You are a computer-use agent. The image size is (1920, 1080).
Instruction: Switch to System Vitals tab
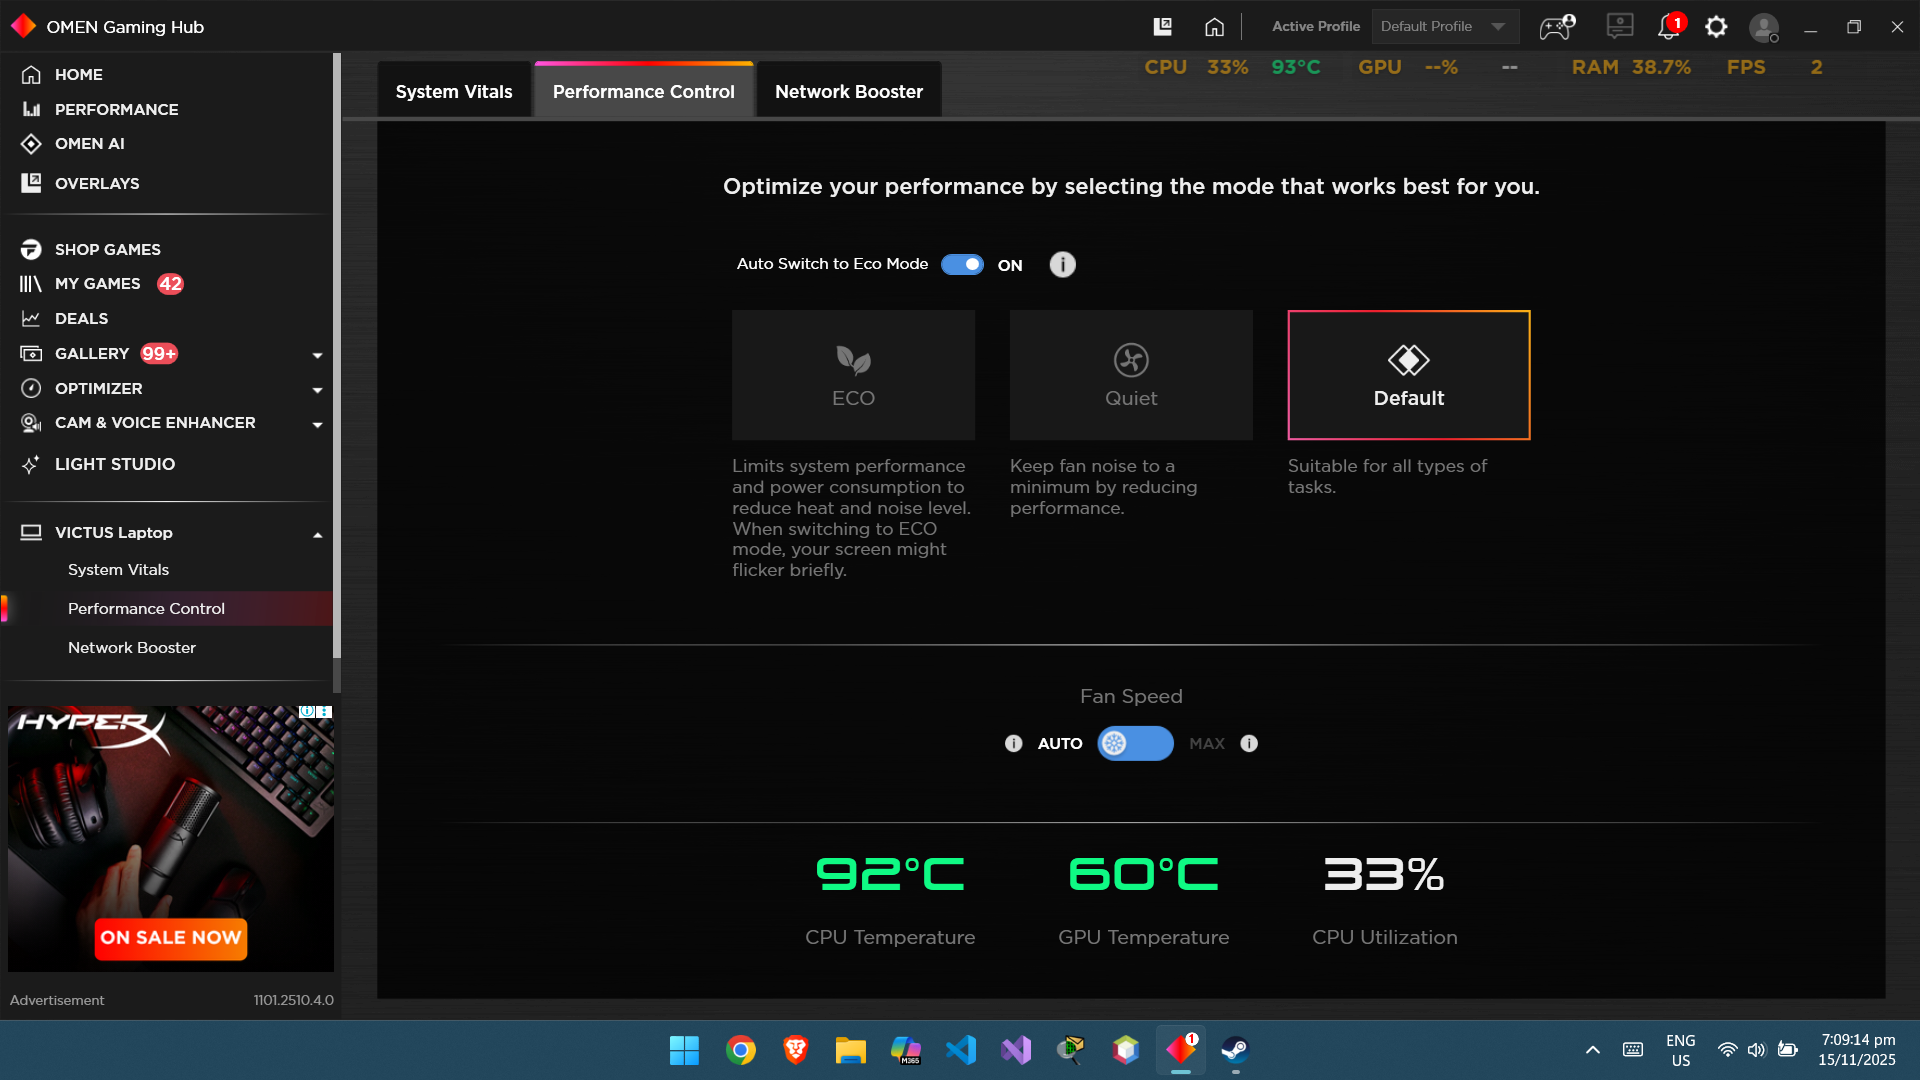point(454,91)
